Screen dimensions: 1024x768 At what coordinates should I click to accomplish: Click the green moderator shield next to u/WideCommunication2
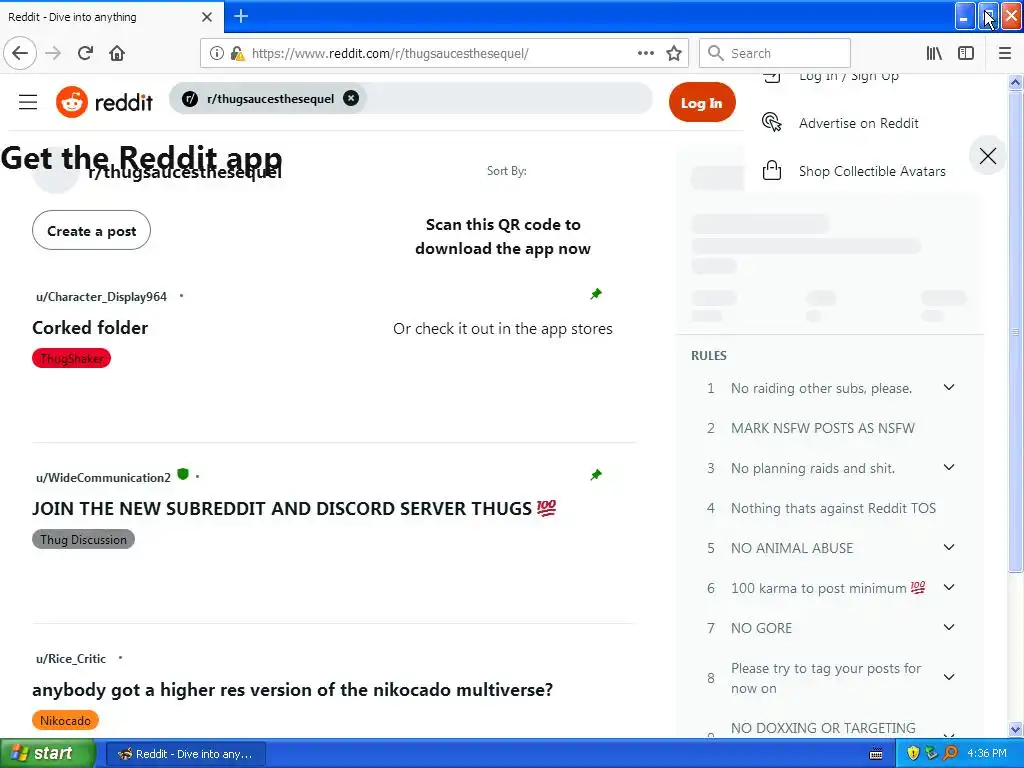tap(183, 475)
